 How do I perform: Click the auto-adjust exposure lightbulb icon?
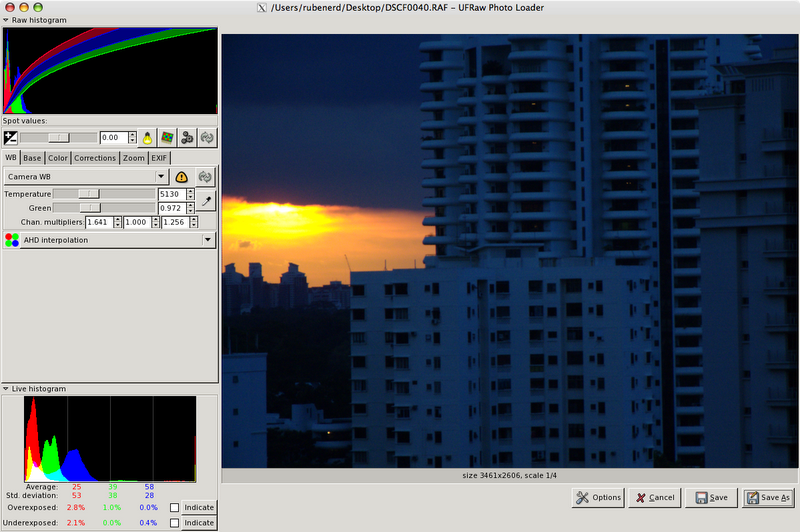pos(146,138)
